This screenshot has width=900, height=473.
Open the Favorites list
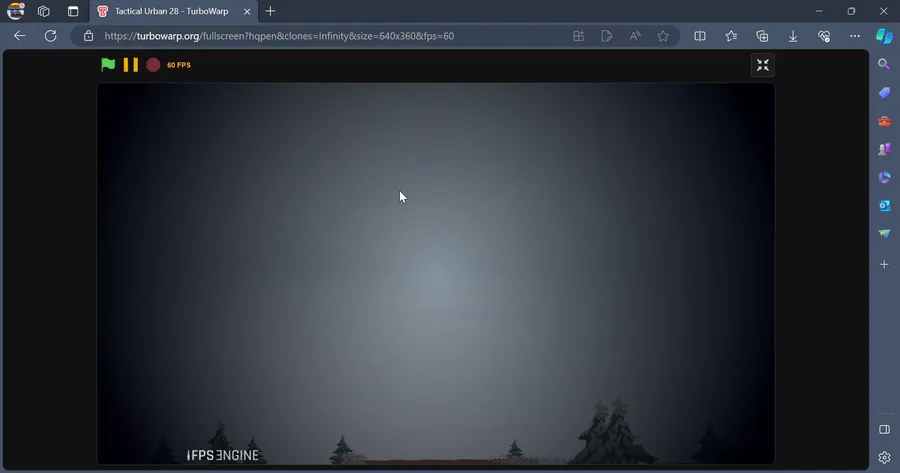coord(731,36)
